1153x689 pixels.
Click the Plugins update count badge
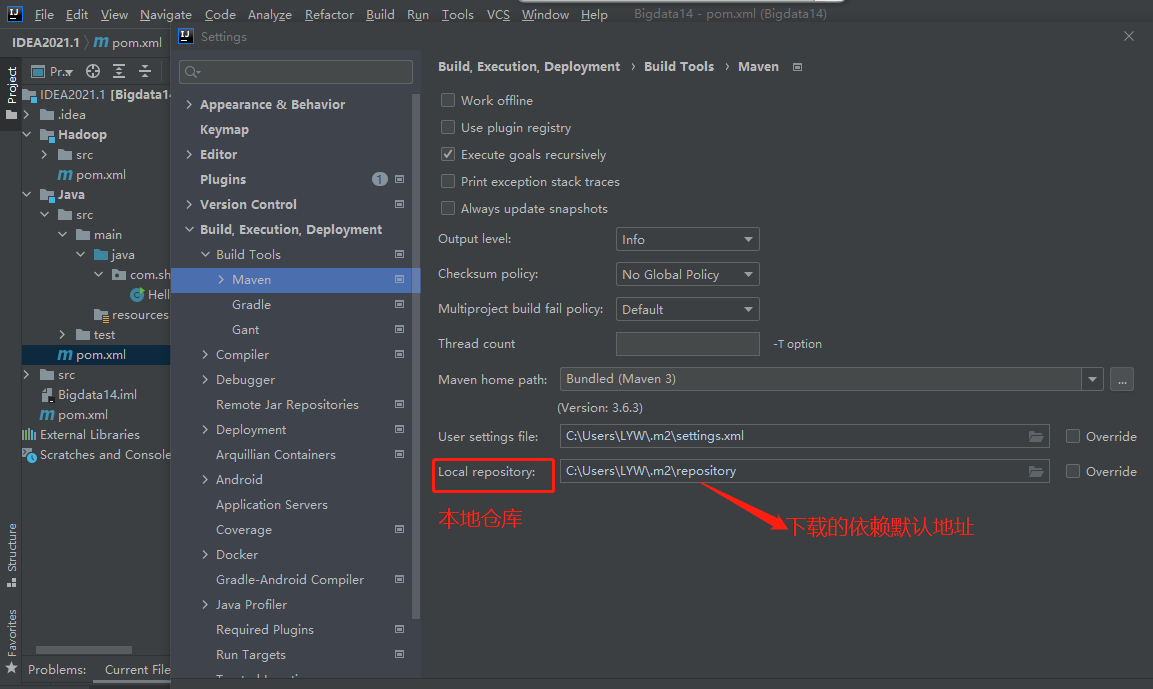pos(379,179)
